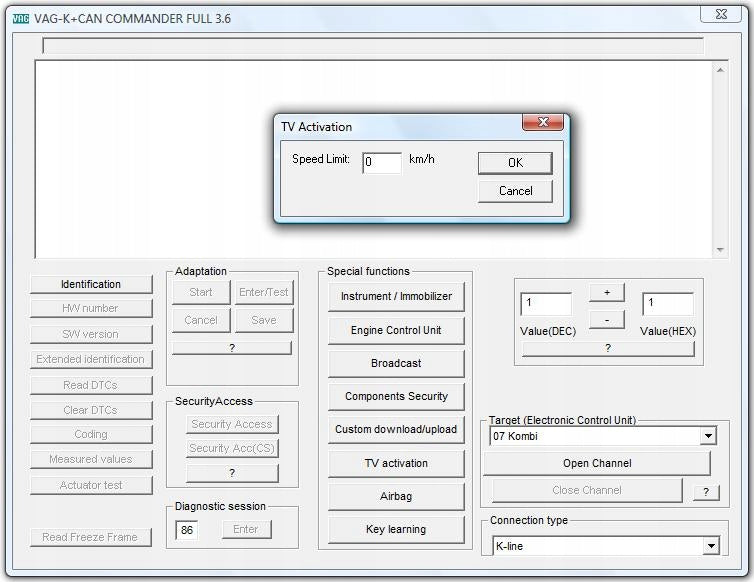This screenshot has height=582, width=754.
Task: Click the Broadcast button
Action: 396,364
